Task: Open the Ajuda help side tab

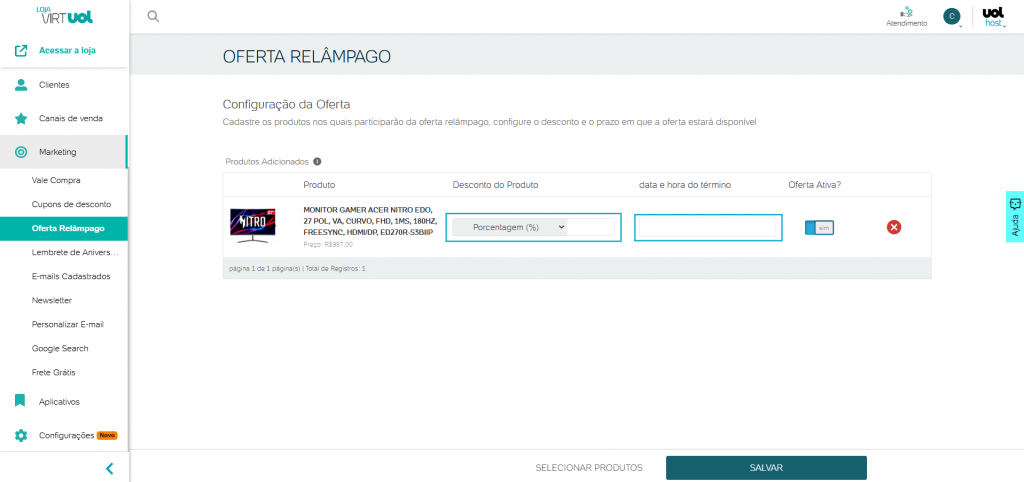Action: [1014, 216]
